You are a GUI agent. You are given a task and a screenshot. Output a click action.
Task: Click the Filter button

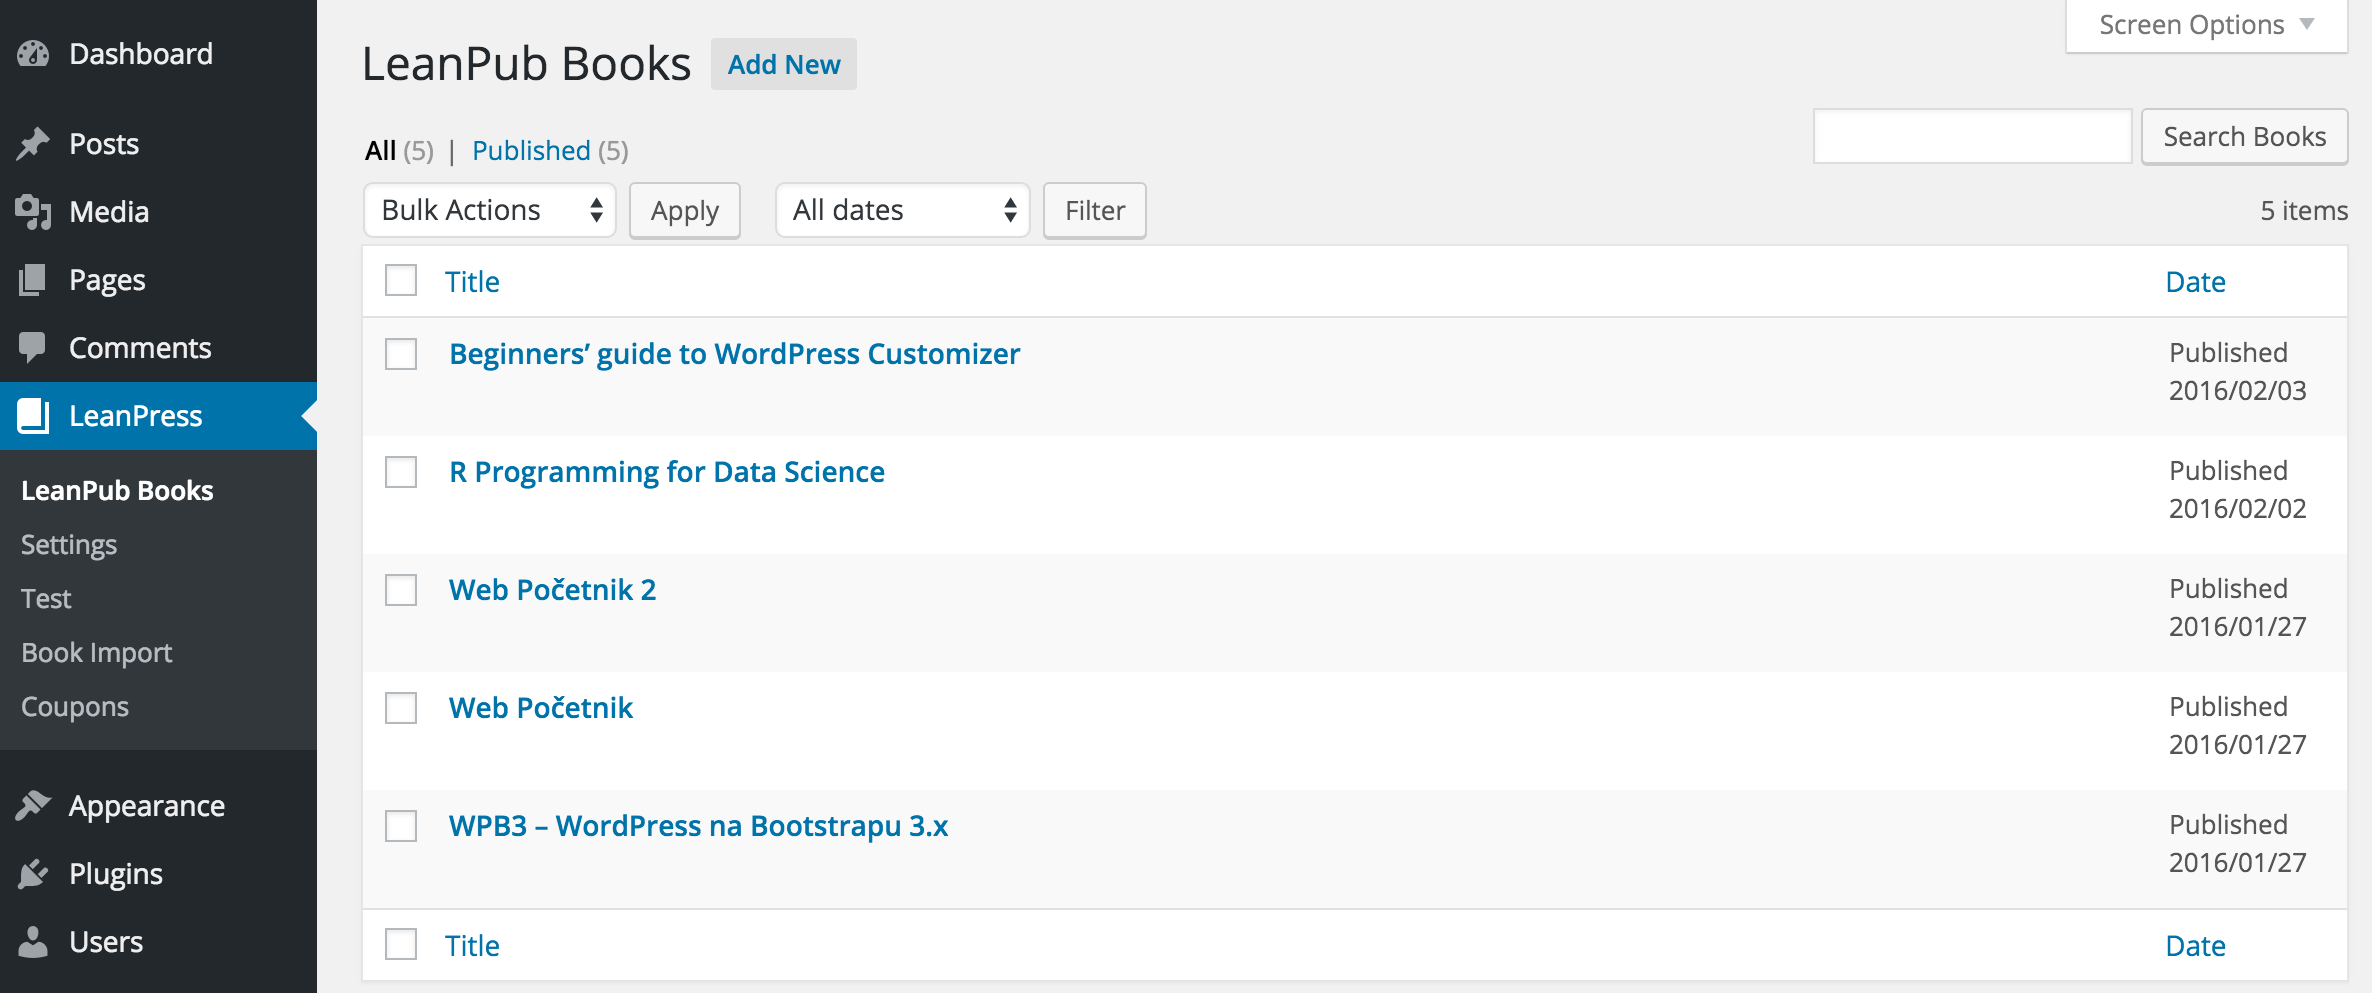(x=1095, y=211)
